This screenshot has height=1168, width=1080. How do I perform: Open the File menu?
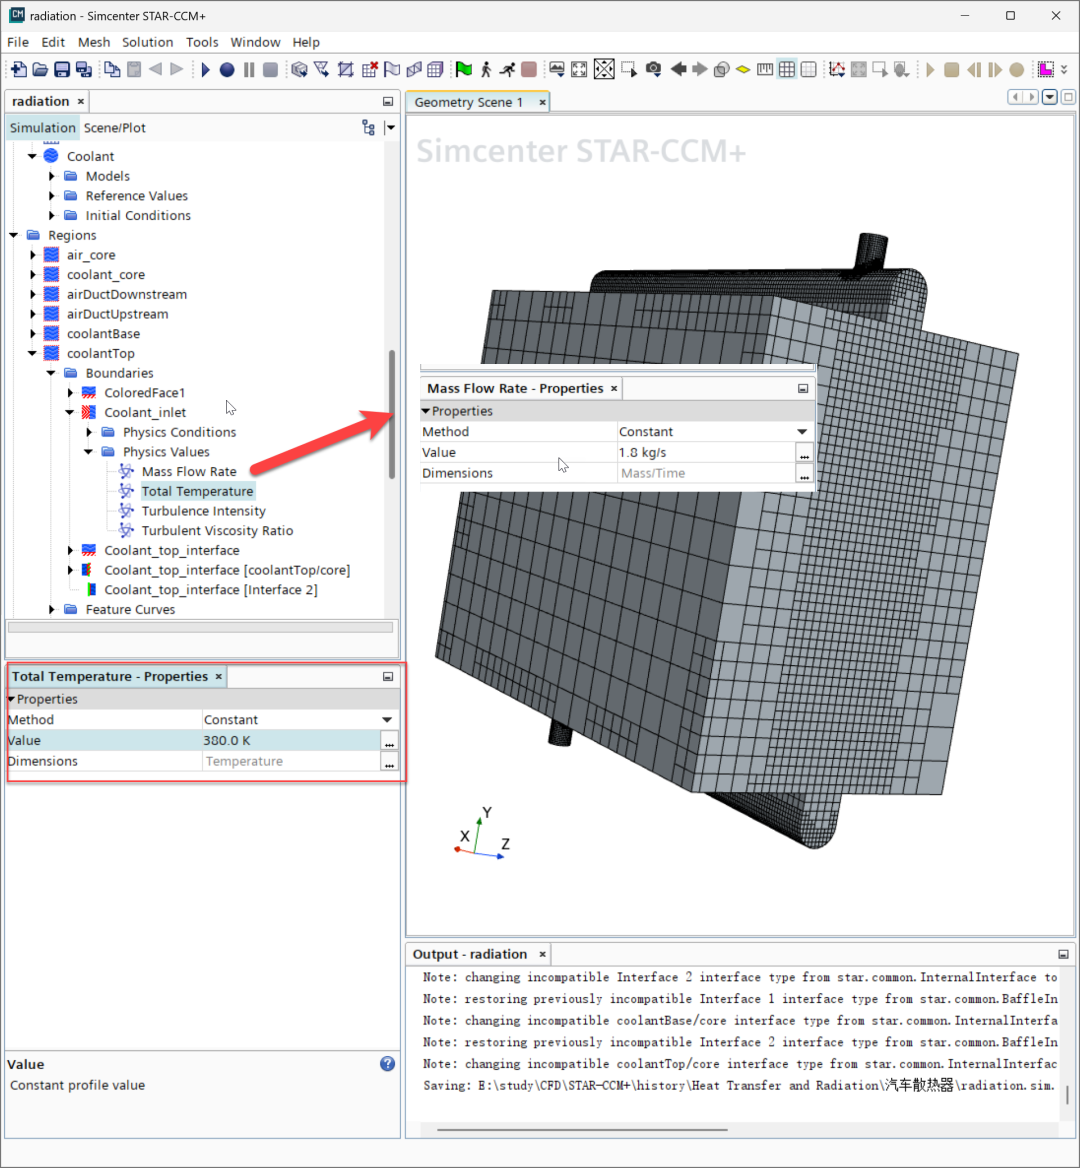(18, 42)
